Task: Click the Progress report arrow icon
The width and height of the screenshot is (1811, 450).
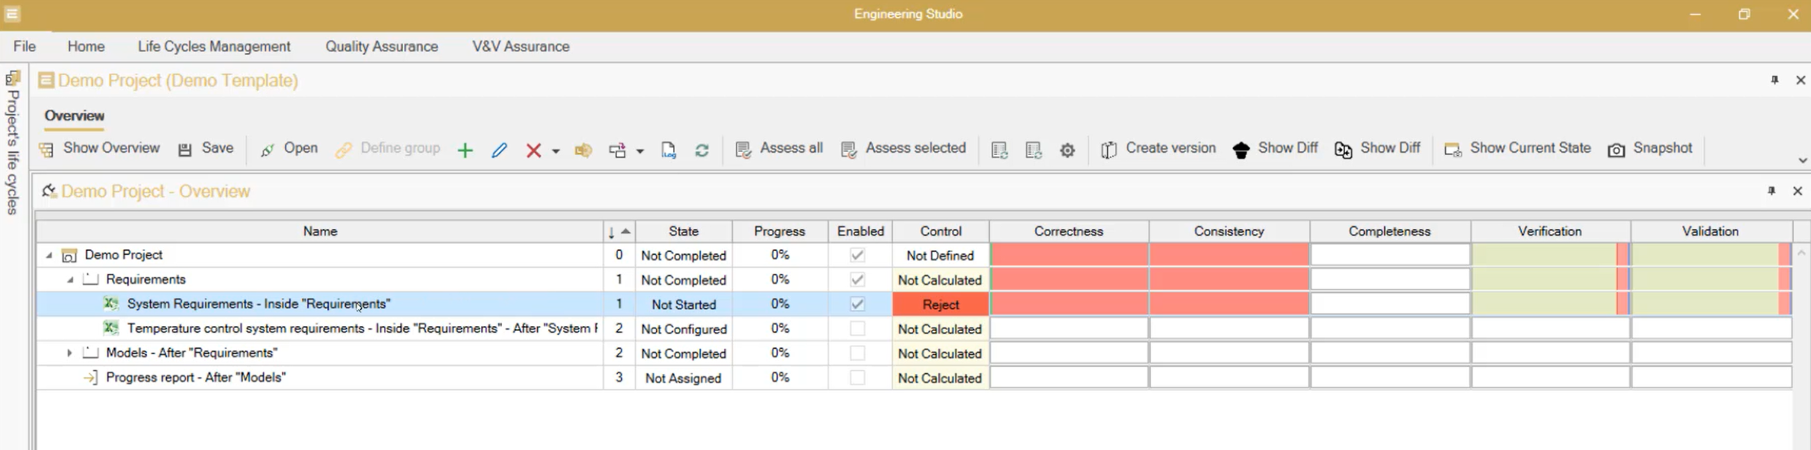Action: [x=90, y=378]
